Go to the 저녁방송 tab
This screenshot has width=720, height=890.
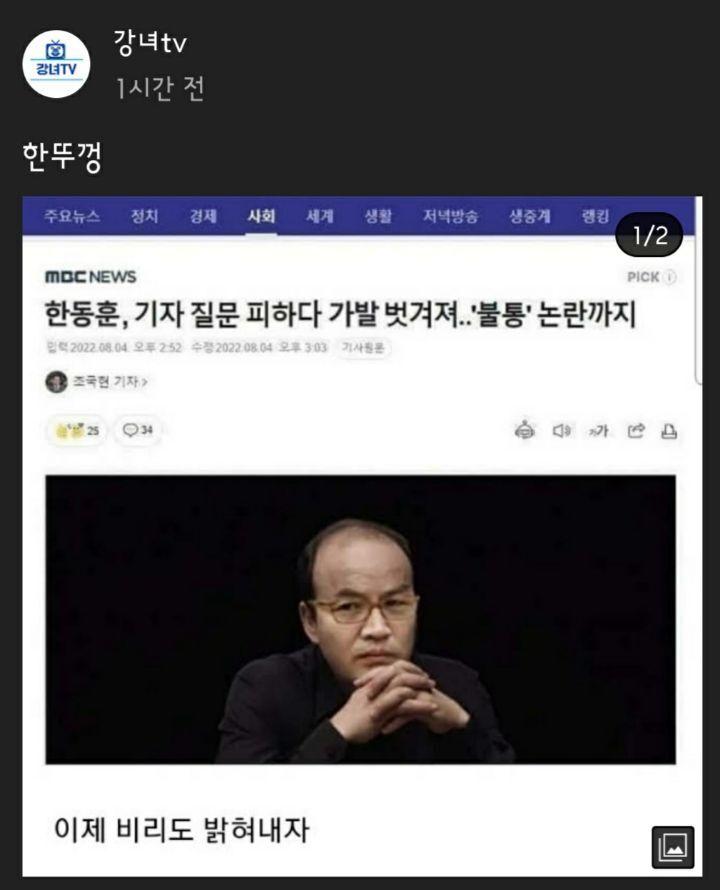(450, 216)
